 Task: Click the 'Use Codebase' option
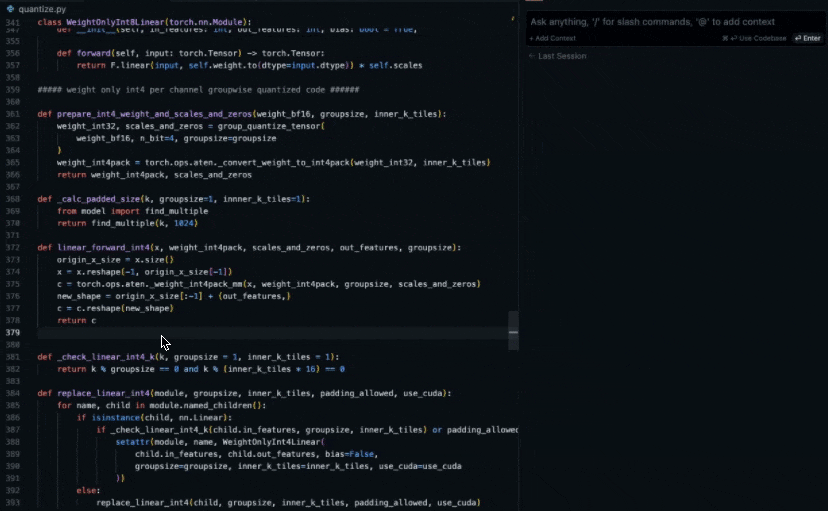click(x=756, y=38)
